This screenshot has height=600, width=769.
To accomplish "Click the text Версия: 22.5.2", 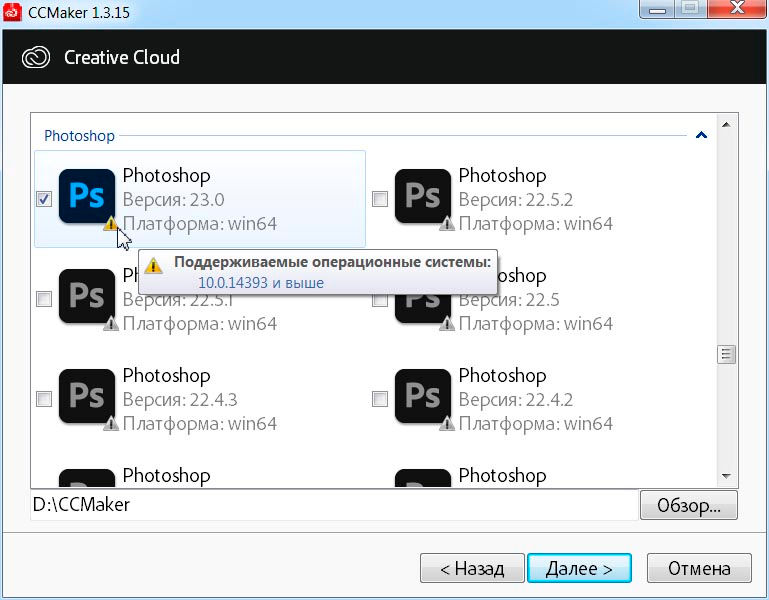I will 516,200.
